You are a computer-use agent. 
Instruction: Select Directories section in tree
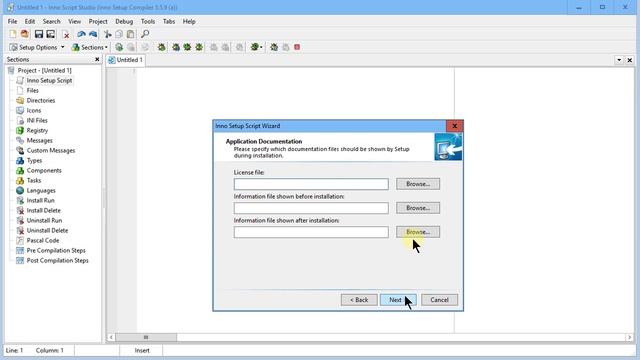41,100
